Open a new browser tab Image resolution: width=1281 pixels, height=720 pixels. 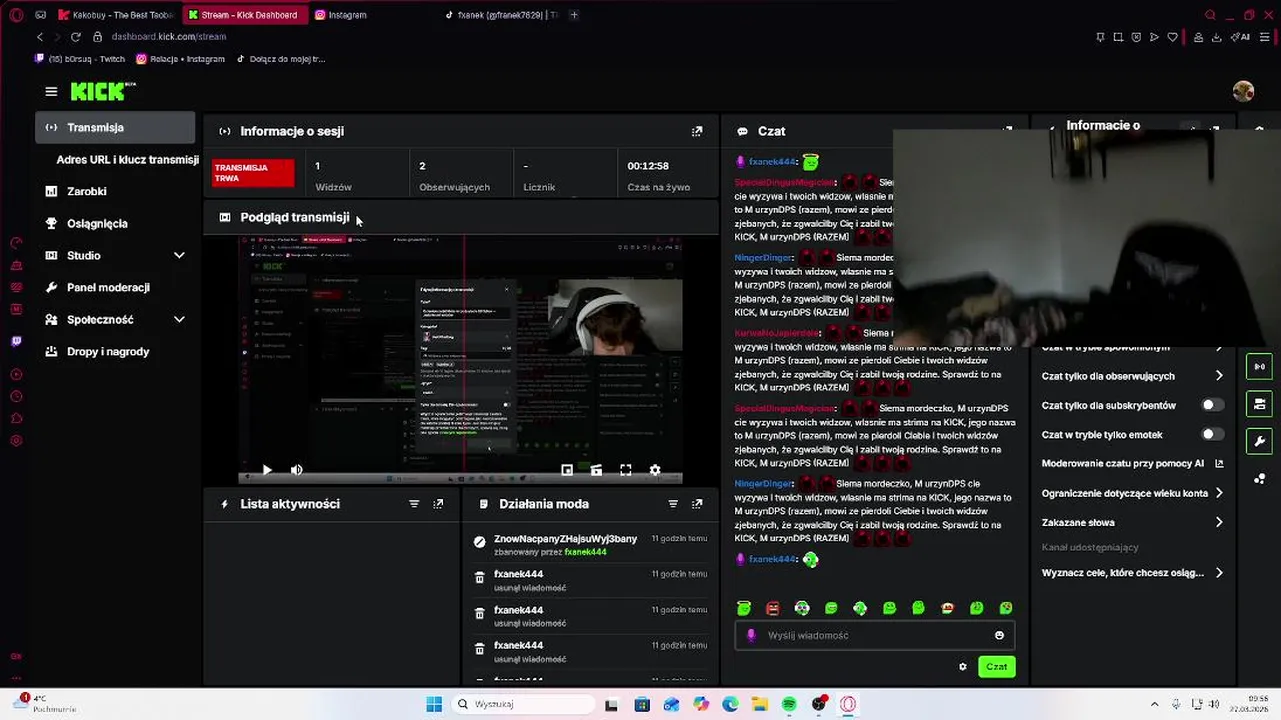[x=574, y=15]
